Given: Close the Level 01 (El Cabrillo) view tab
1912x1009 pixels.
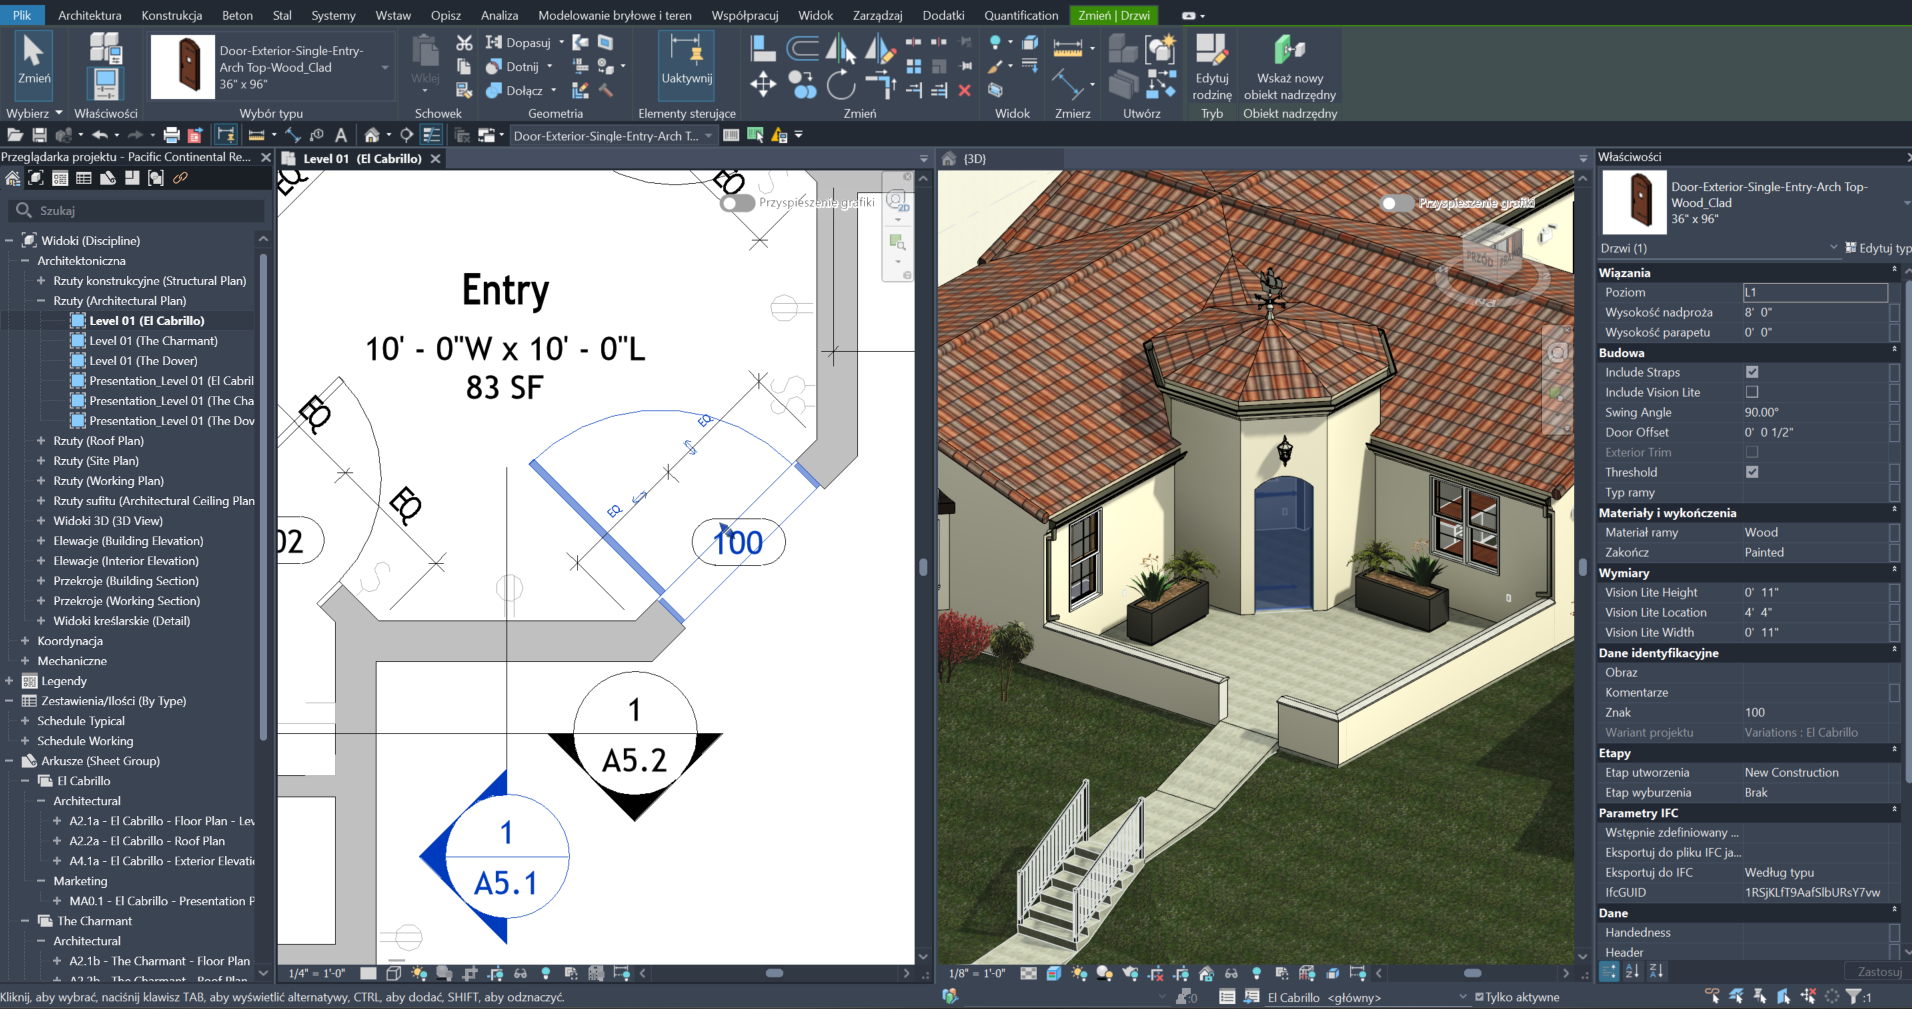Looking at the screenshot, I should click(x=435, y=159).
